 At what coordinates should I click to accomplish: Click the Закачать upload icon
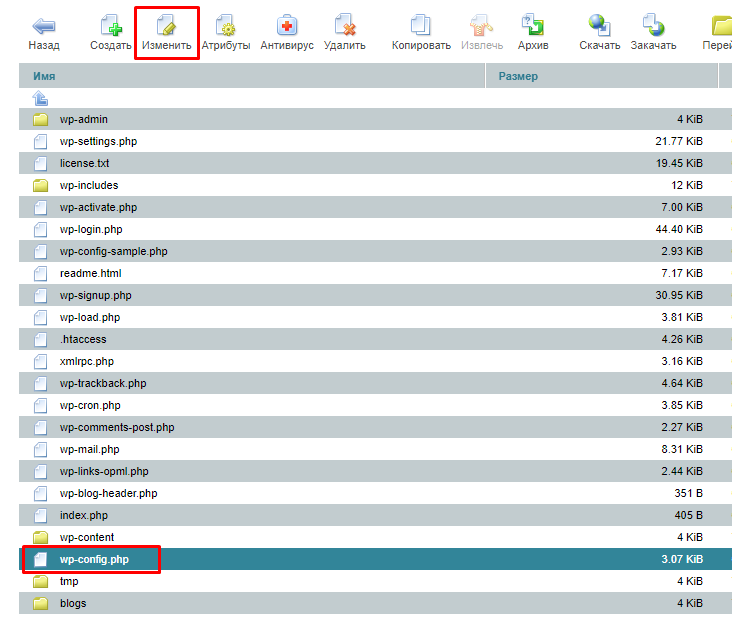pyautogui.click(x=653, y=25)
